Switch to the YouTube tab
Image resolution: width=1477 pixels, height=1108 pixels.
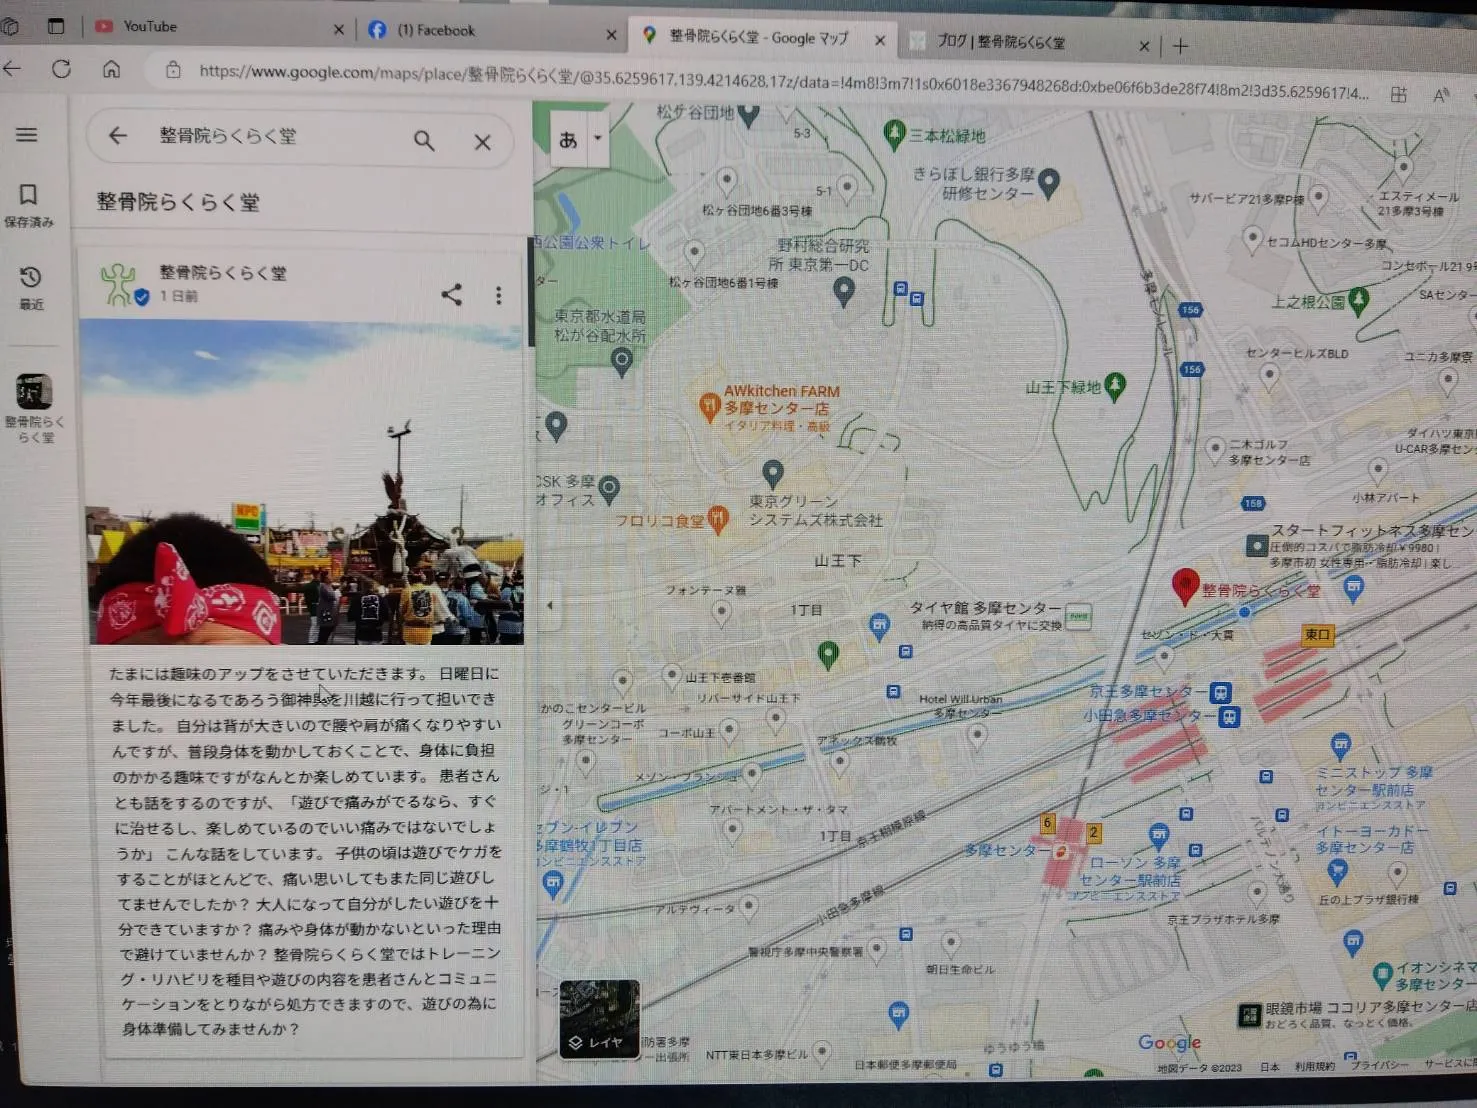pos(150,27)
